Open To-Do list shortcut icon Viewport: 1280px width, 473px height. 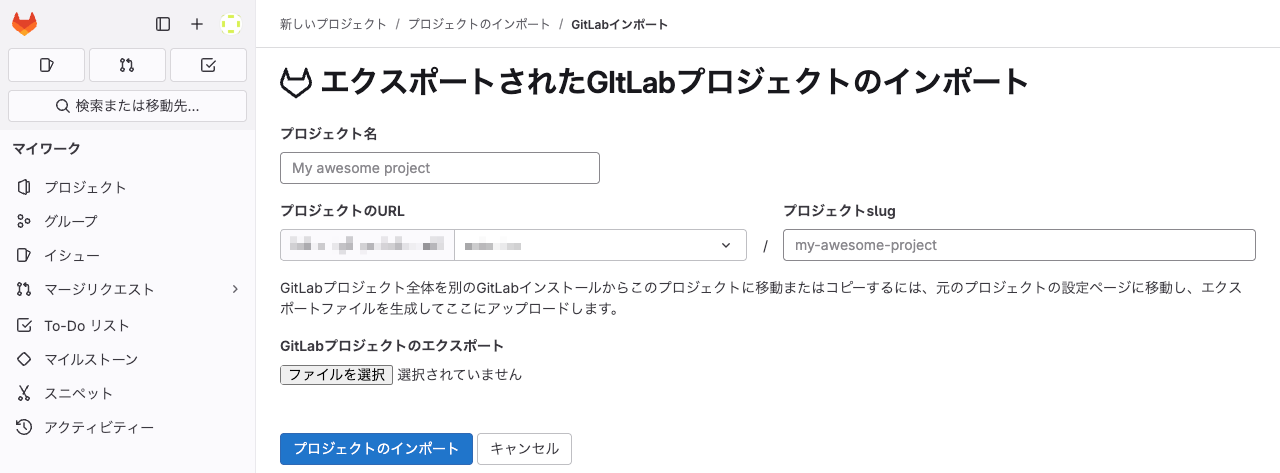pos(208,65)
